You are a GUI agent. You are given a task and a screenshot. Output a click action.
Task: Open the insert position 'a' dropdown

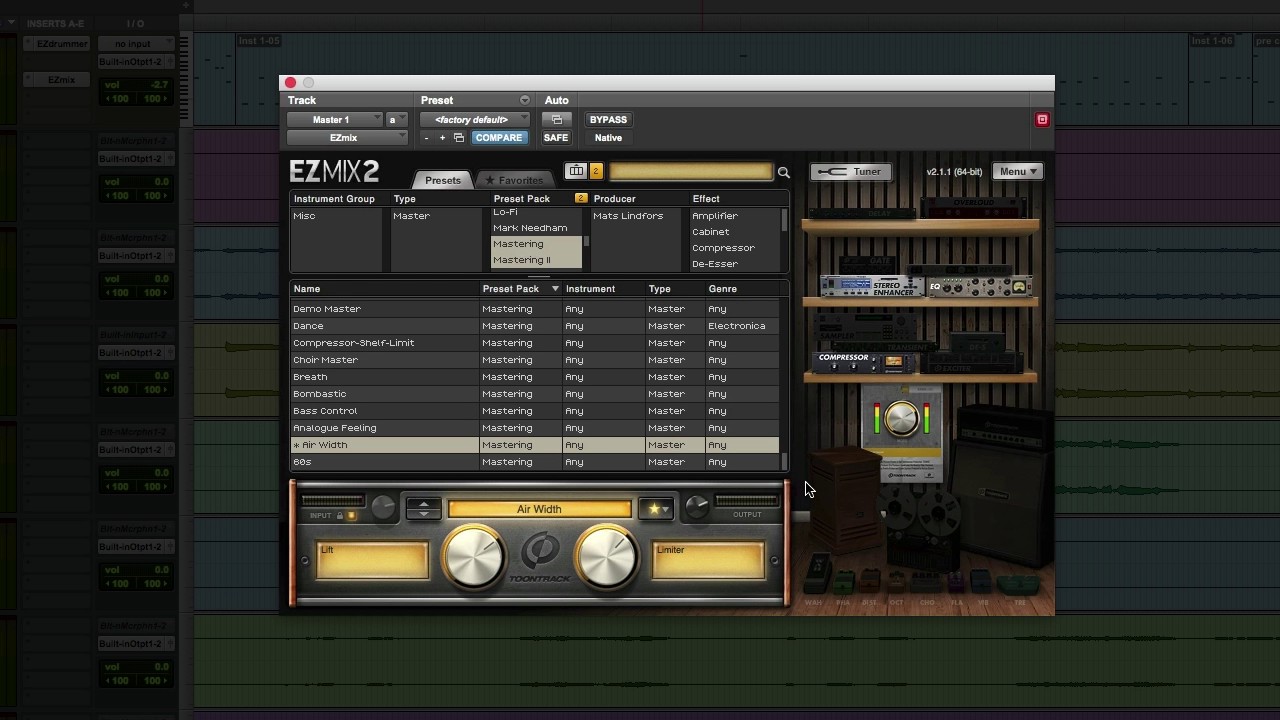[397, 120]
